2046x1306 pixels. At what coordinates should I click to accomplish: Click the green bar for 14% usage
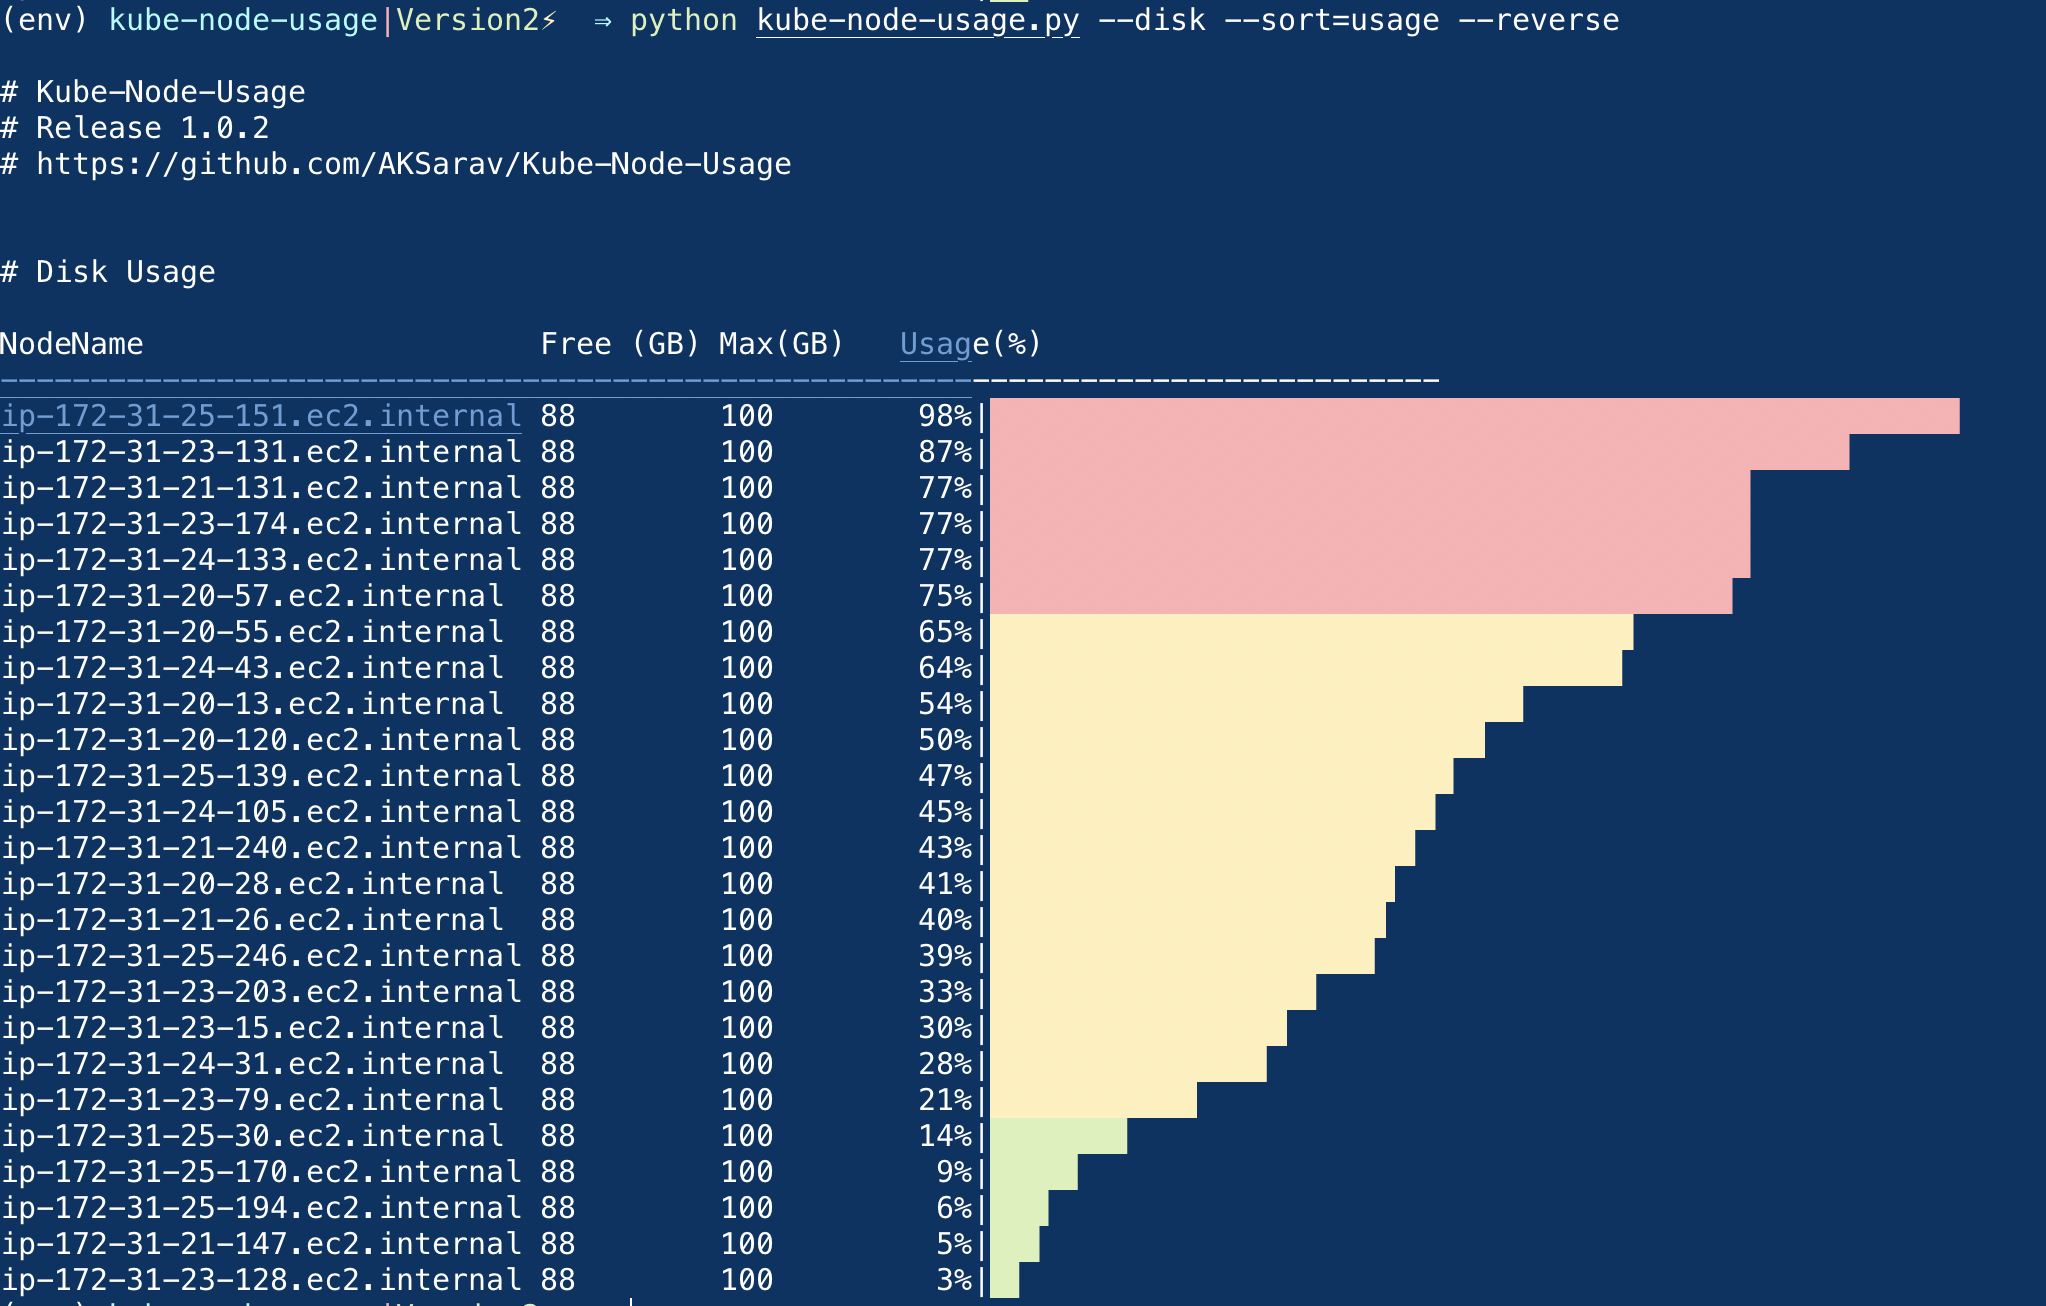pos(1058,1136)
